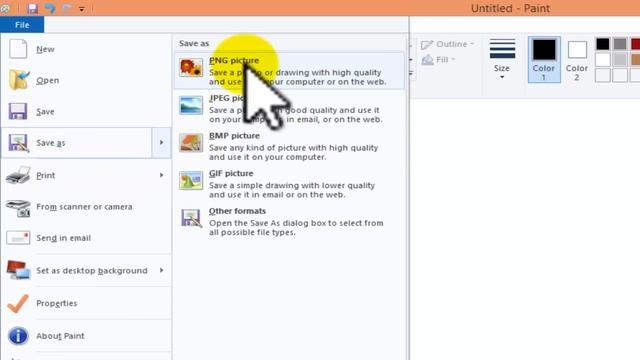Select Color 1 button
The height and width of the screenshot is (360, 640).
click(544, 60)
